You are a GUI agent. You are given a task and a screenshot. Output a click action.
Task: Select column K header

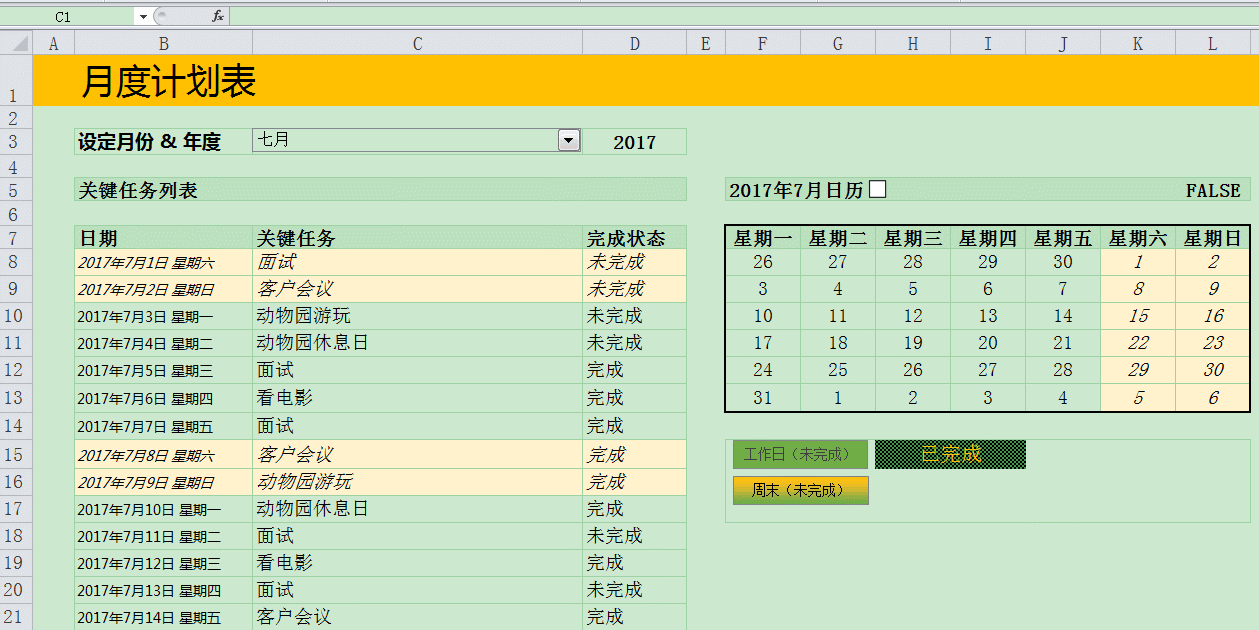pos(1138,43)
